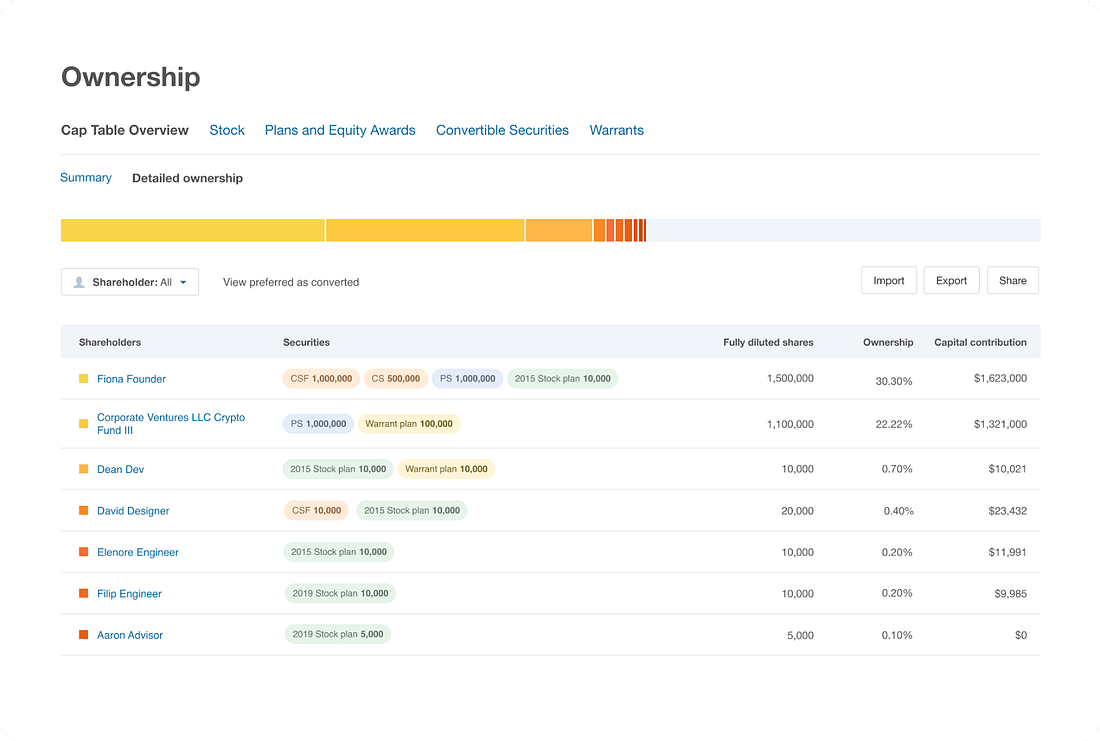Open Elenore Engineer shareholder link

138,552
